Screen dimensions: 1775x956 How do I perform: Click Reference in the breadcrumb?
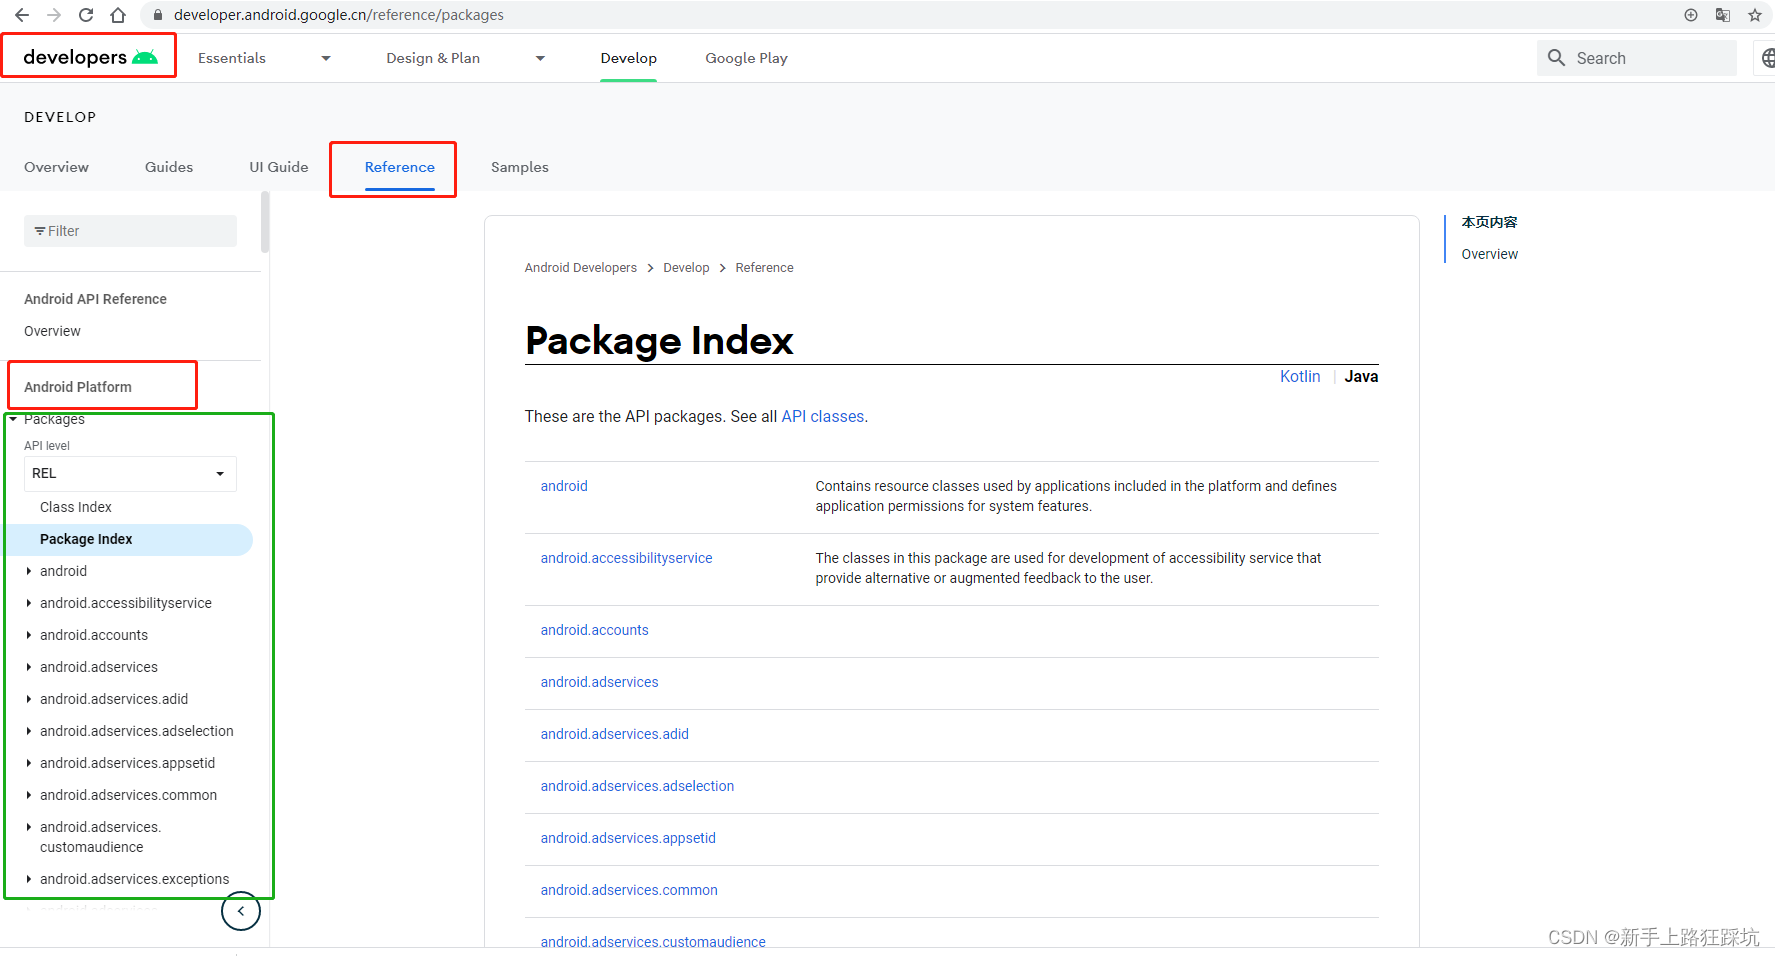point(764,268)
